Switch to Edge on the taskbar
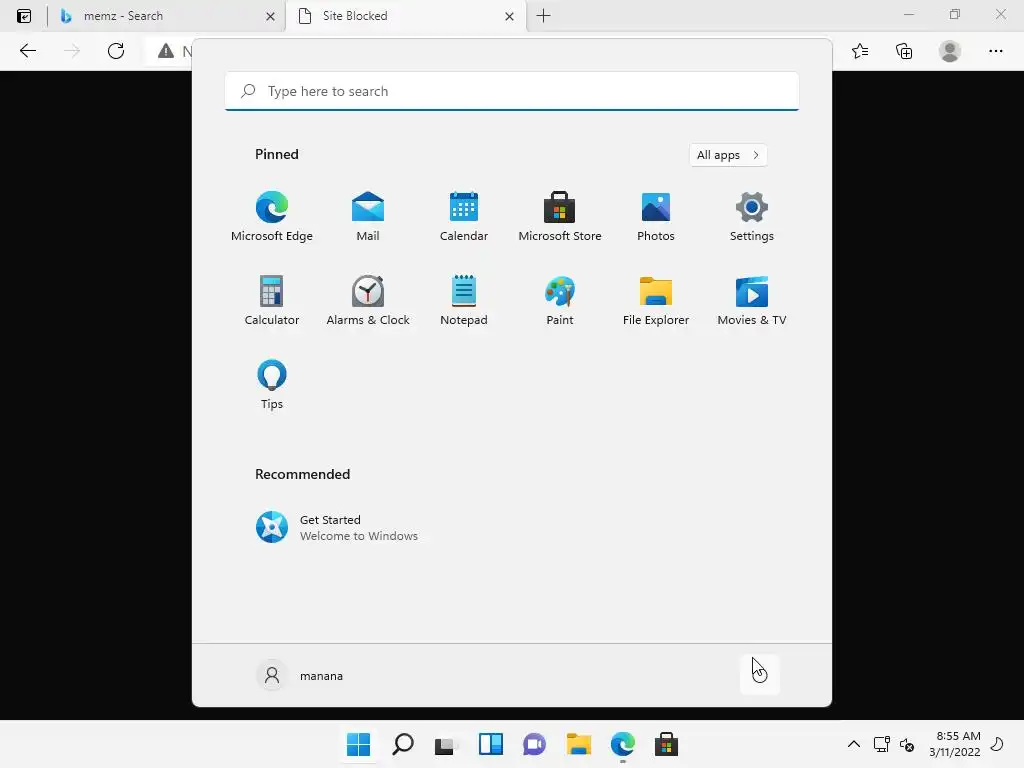This screenshot has height=768, width=1024. tap(622, 744)
